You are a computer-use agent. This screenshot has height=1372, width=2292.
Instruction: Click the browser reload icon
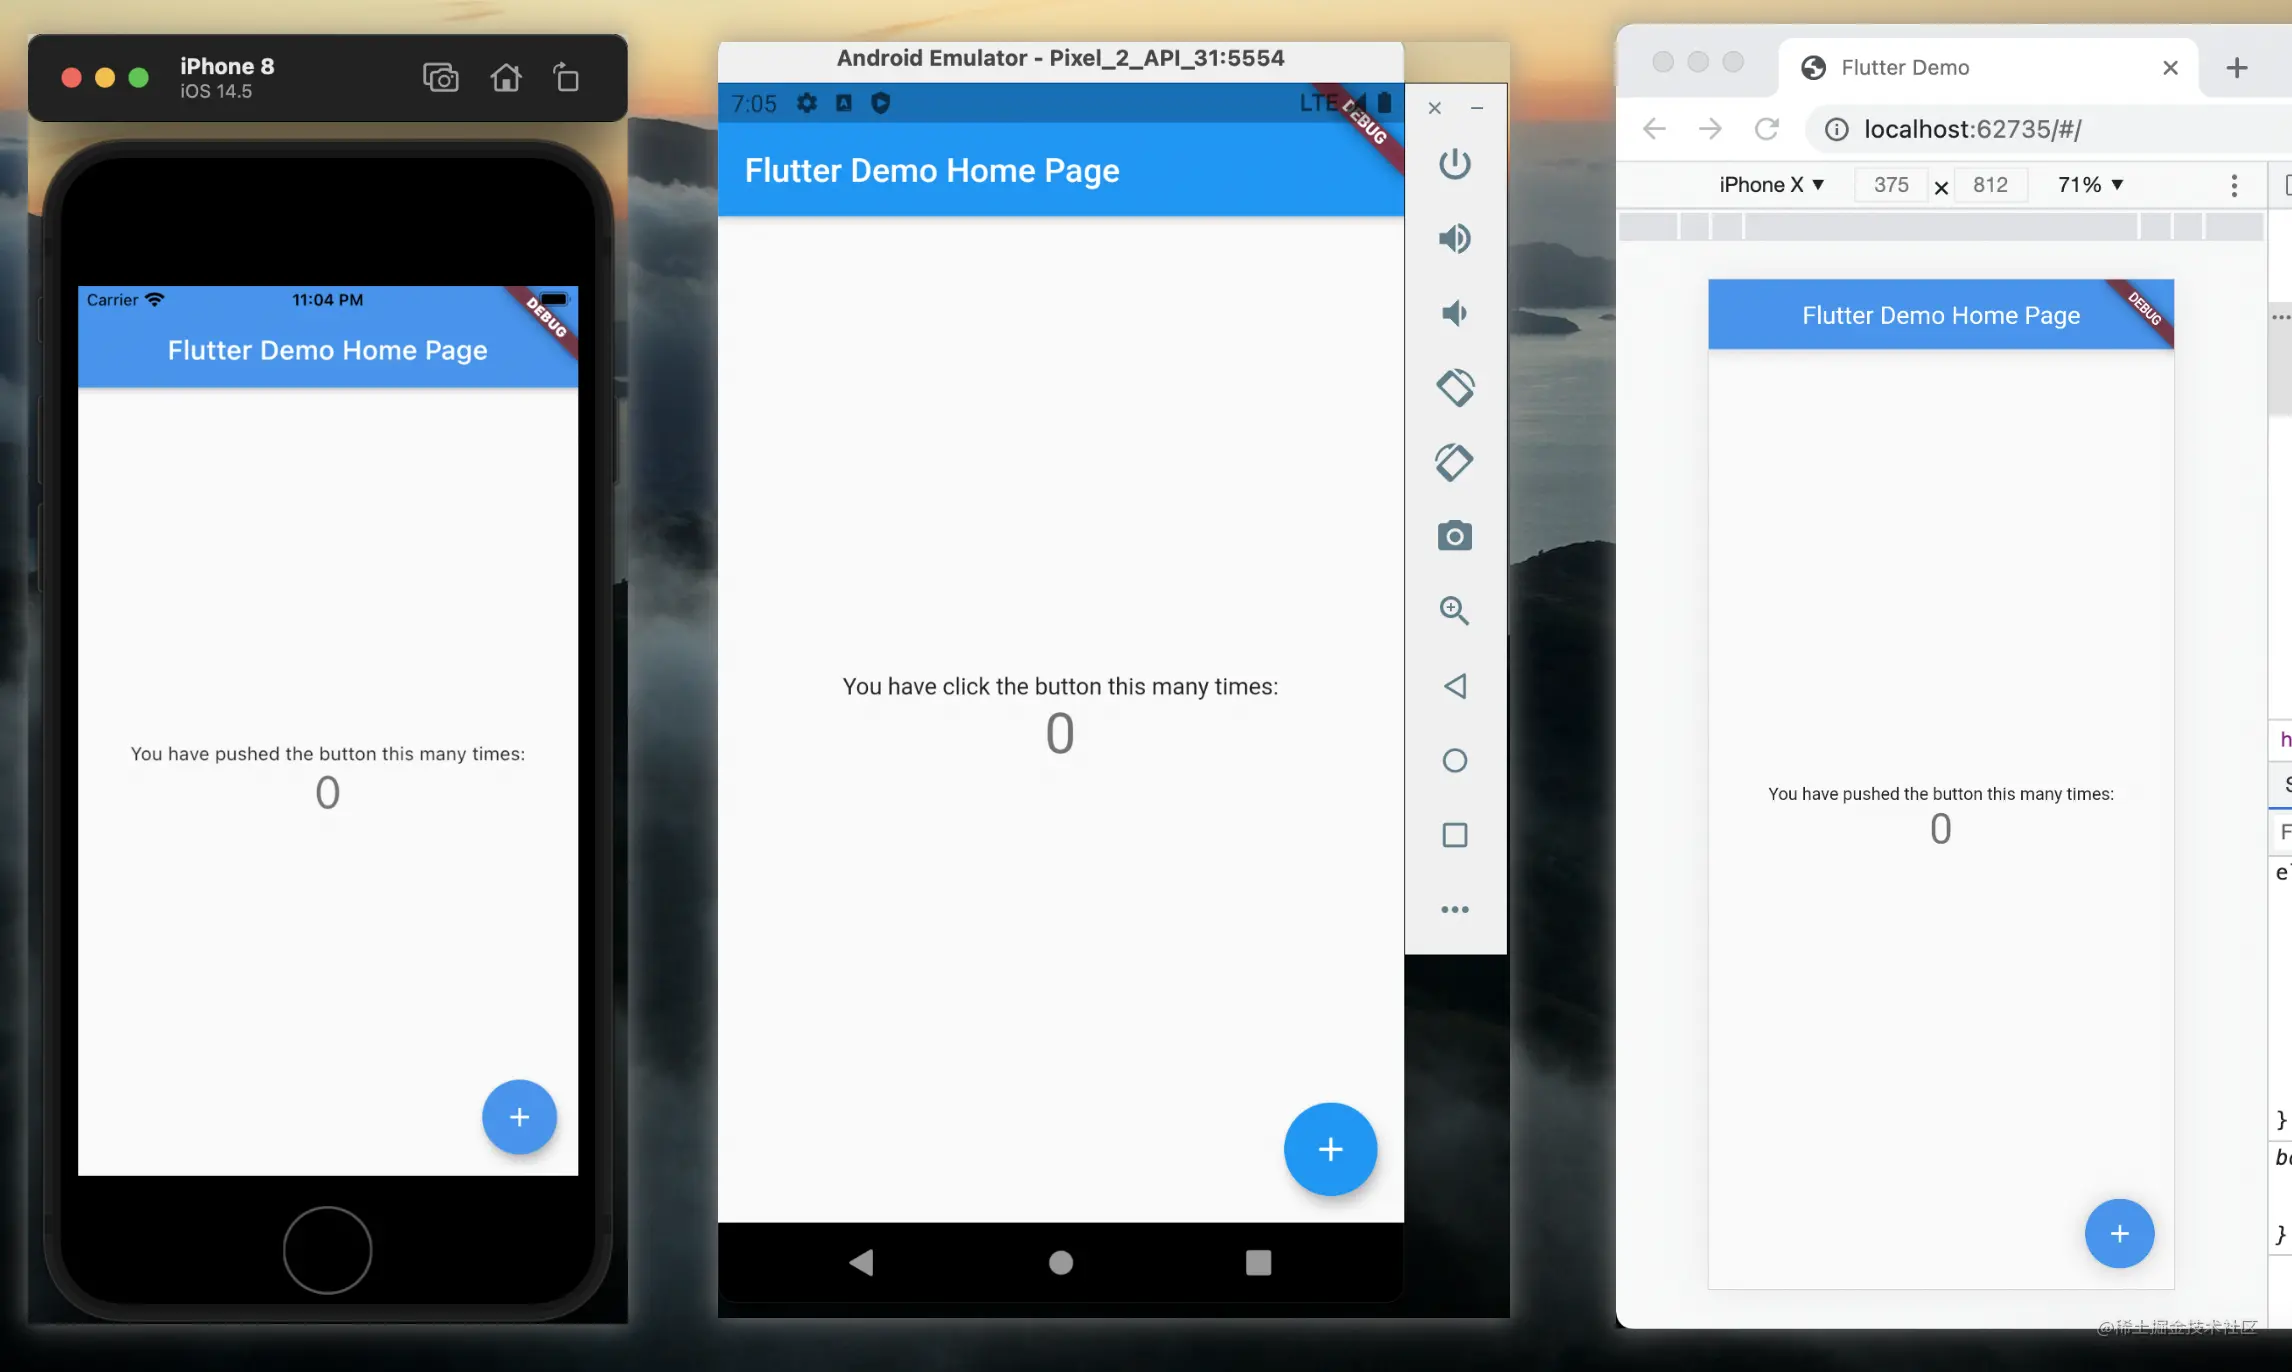1768,129
